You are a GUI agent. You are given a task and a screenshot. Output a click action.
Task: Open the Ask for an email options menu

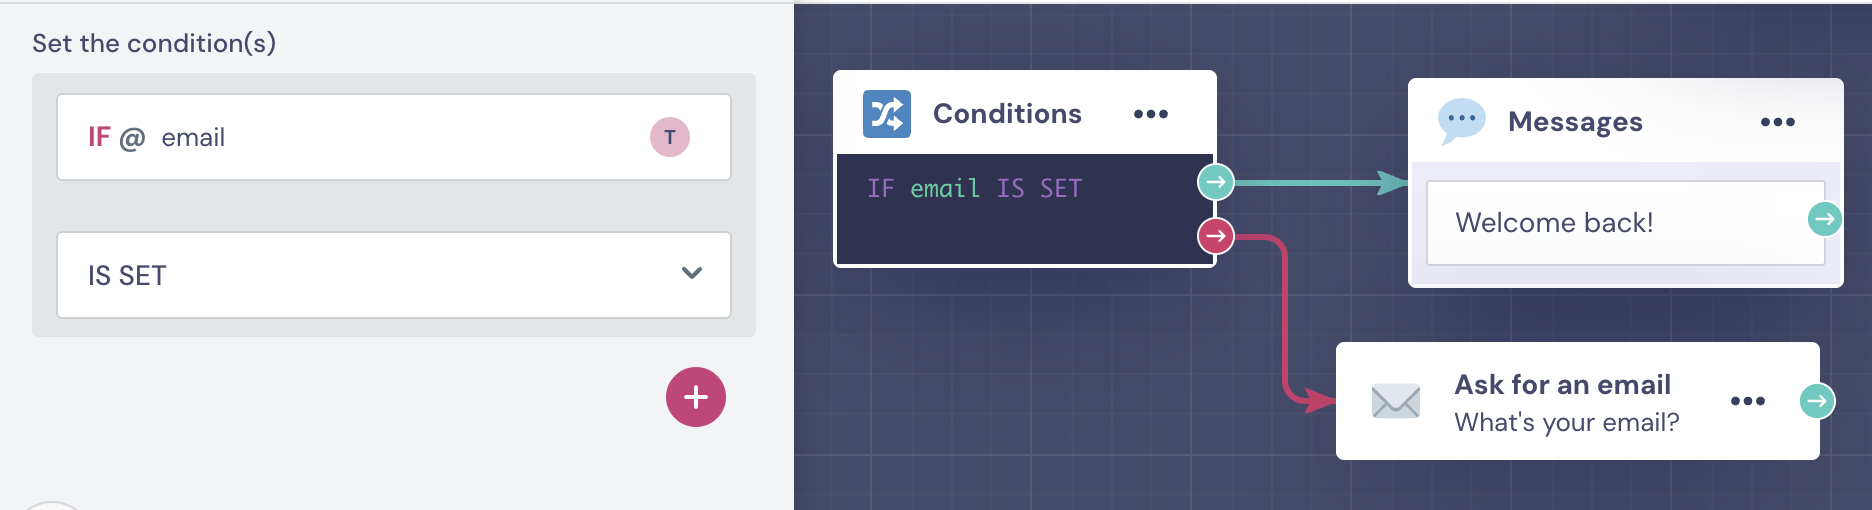click(x=1747, y=401)
